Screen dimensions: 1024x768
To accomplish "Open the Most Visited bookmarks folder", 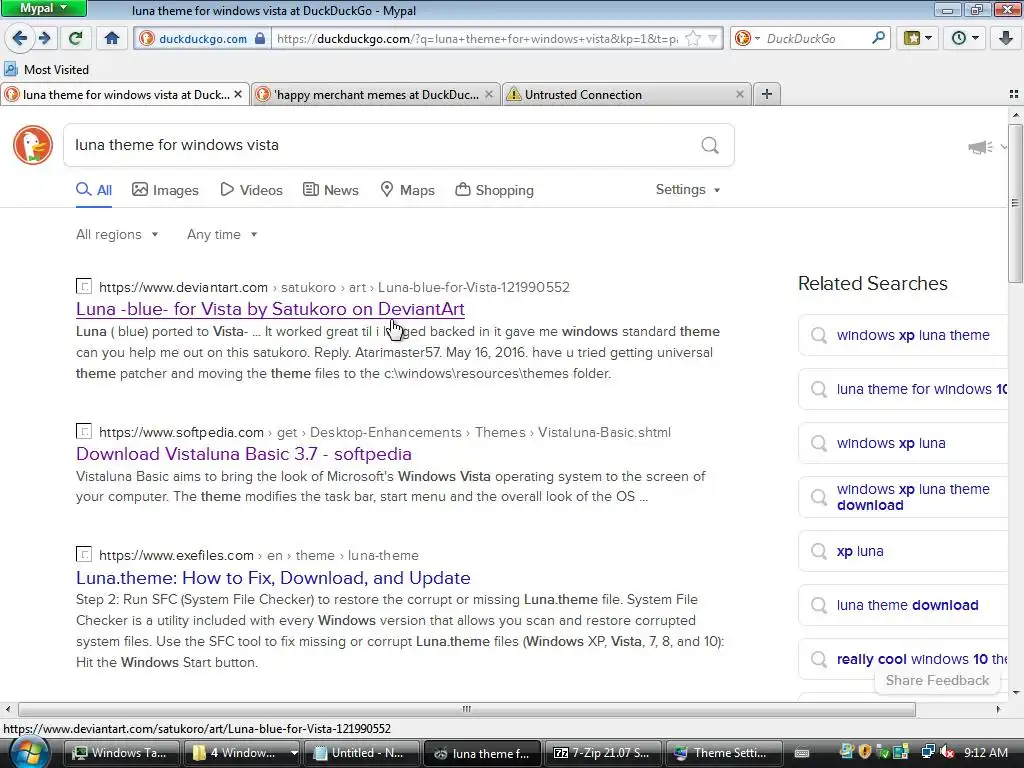I will (x=46, y=69).
